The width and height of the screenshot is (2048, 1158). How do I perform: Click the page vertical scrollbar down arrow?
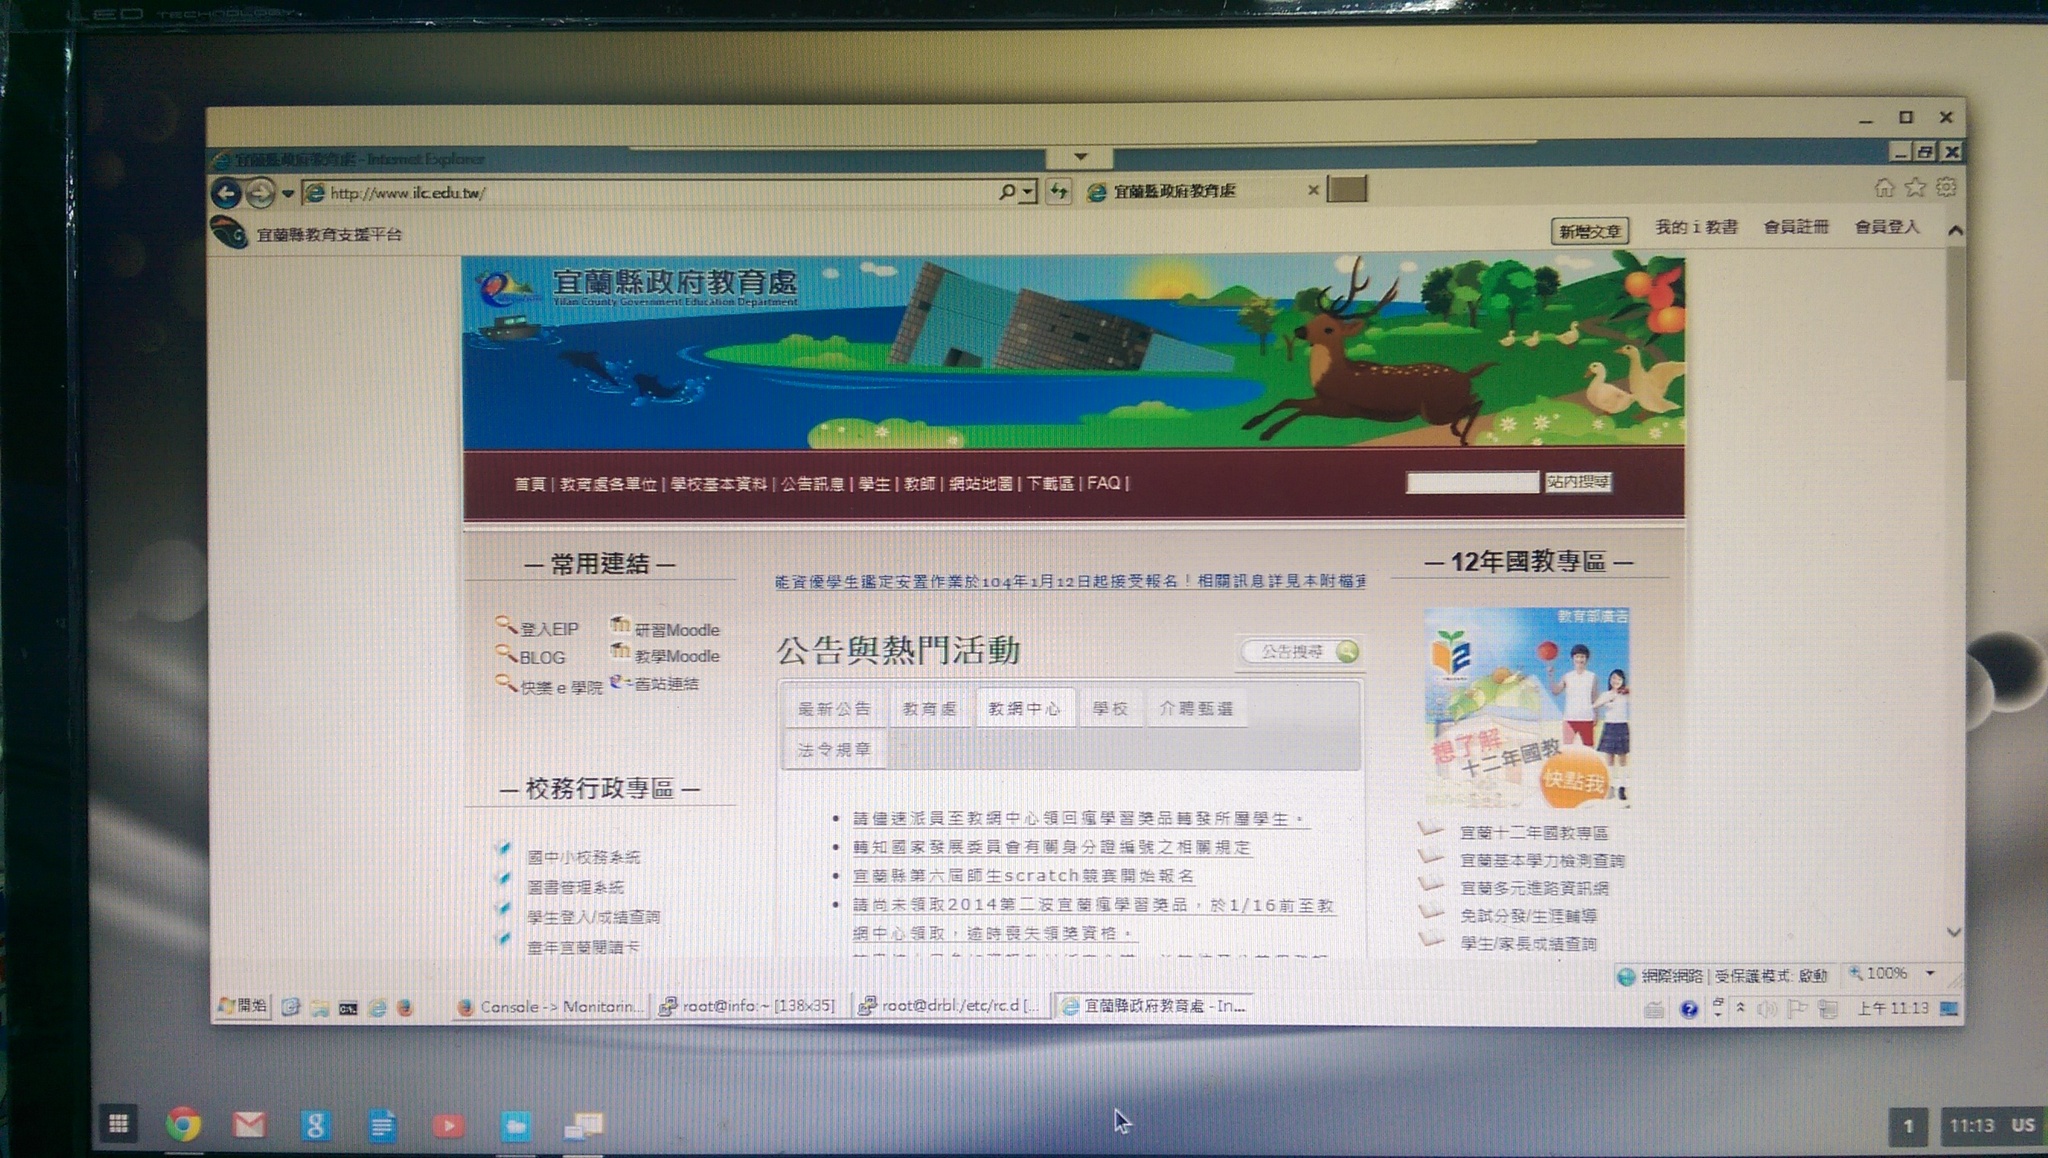(x=1954, y=932)
